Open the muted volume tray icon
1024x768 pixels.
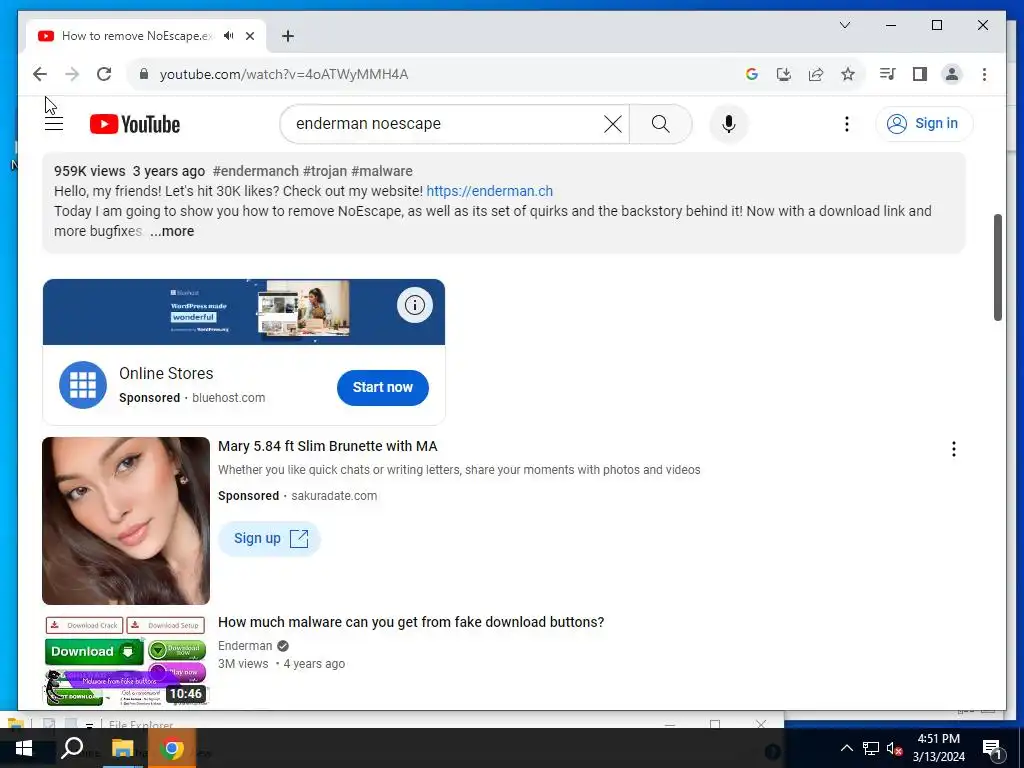[x=894, y=748]
